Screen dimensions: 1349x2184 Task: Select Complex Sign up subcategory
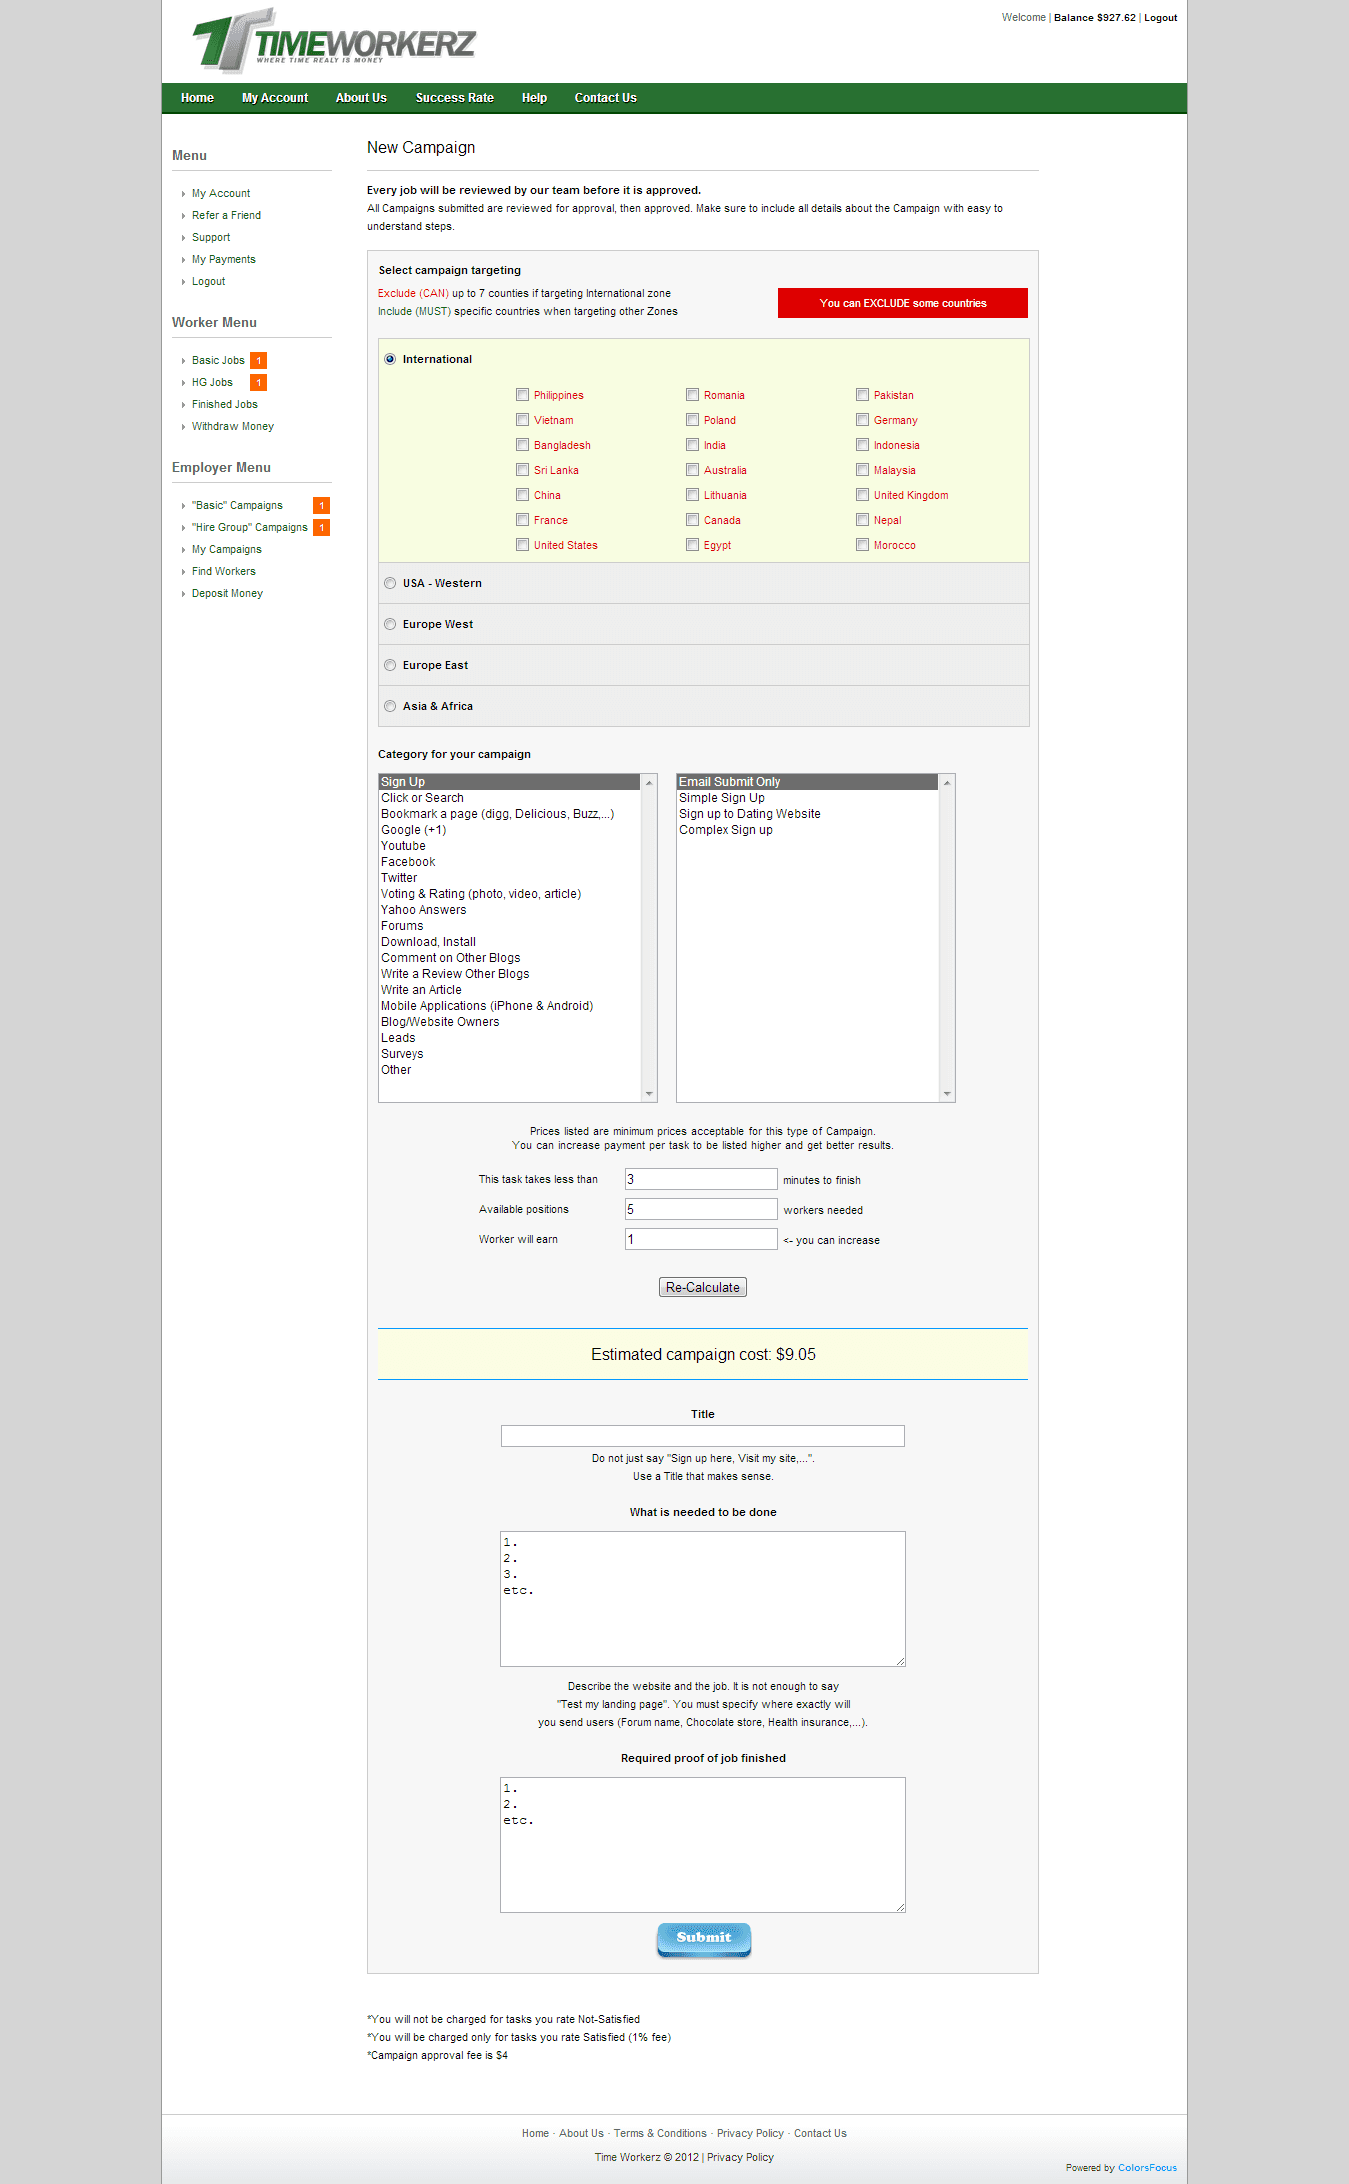807,830
